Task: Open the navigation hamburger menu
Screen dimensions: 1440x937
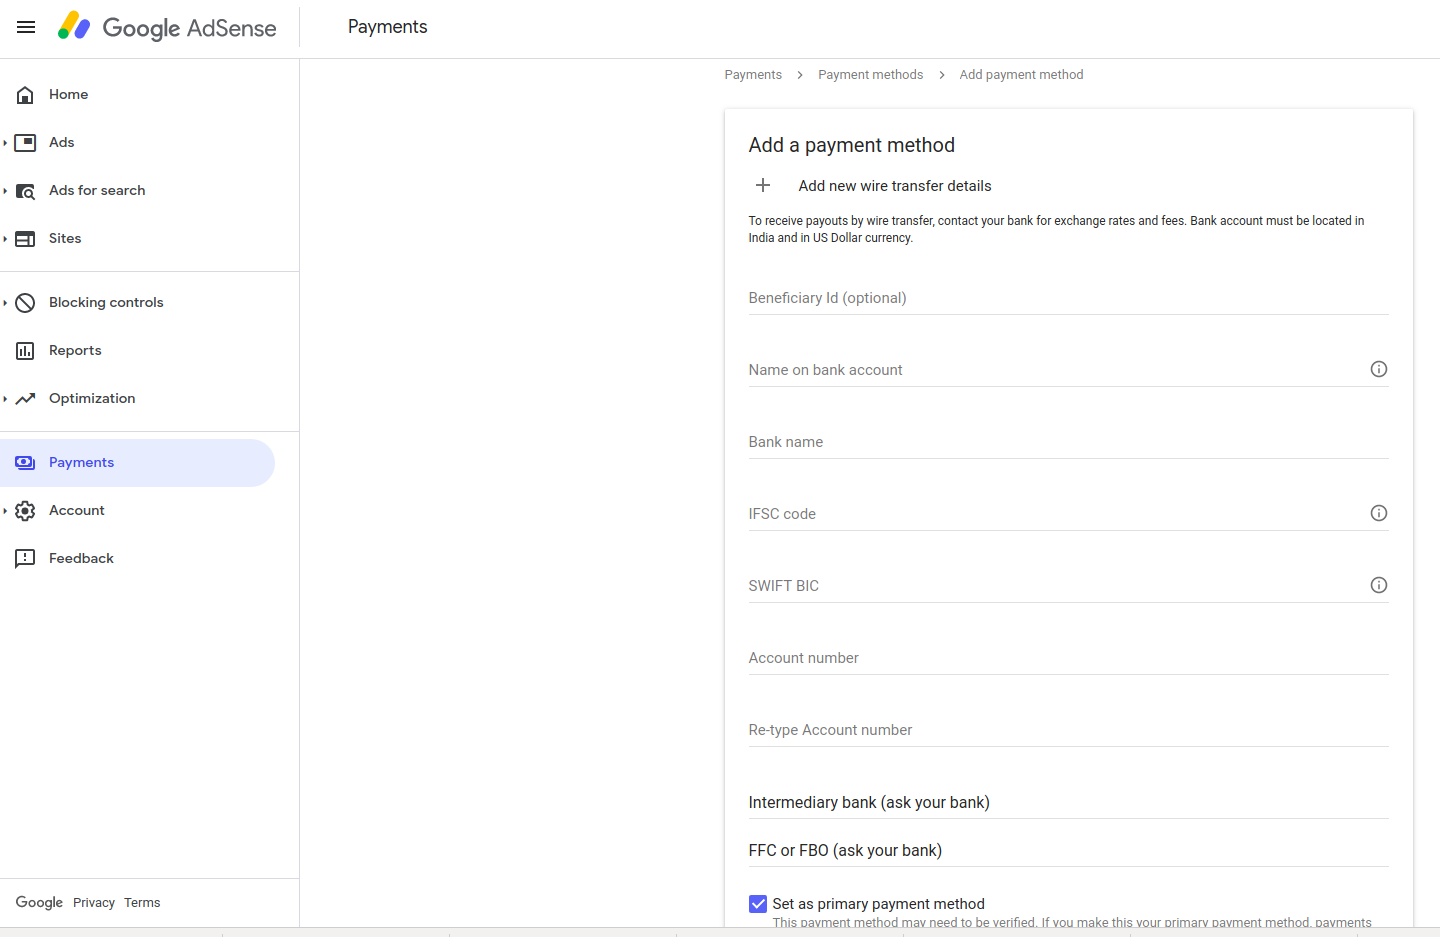Action: coord(25,27)
